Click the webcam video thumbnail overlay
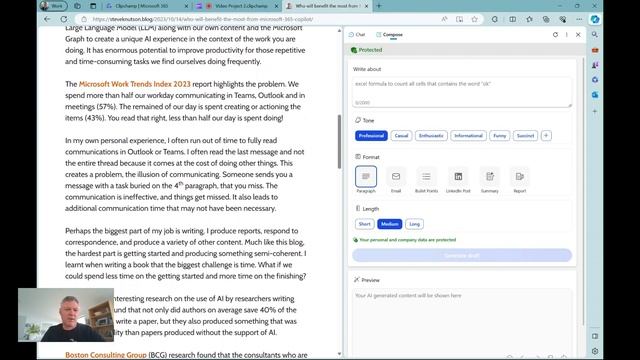 (x=66, y=315)
